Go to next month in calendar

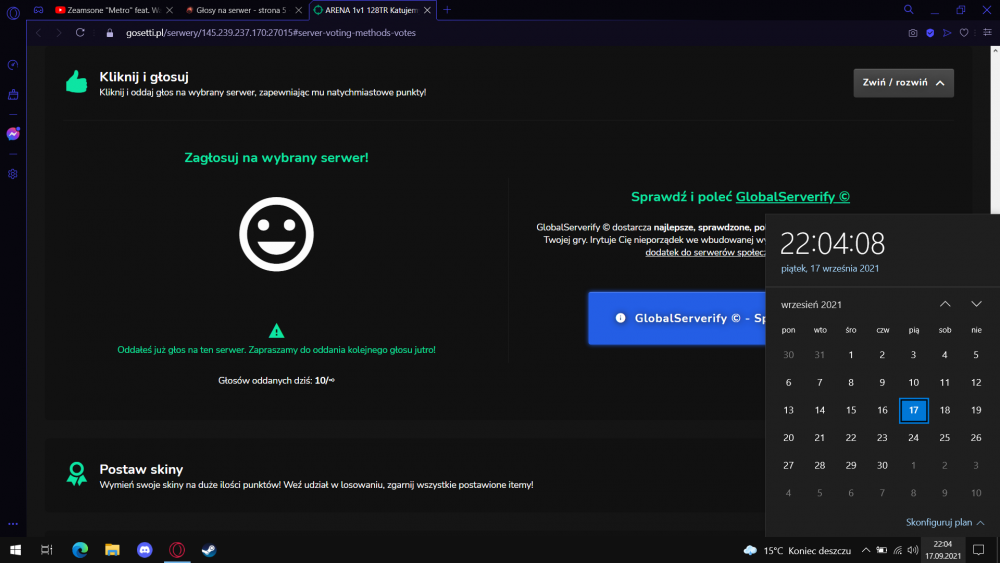(976, 304)
